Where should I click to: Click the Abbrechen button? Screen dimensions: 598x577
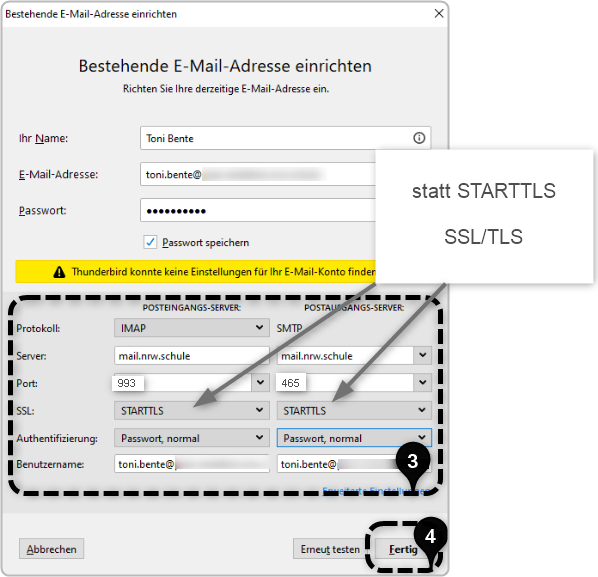pos(51,549)
